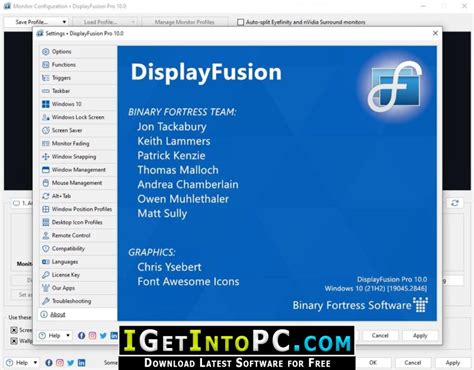Switch to the Taskbar settings
Viewport: 474px width, 370px height.
click(x=78, y=91)
